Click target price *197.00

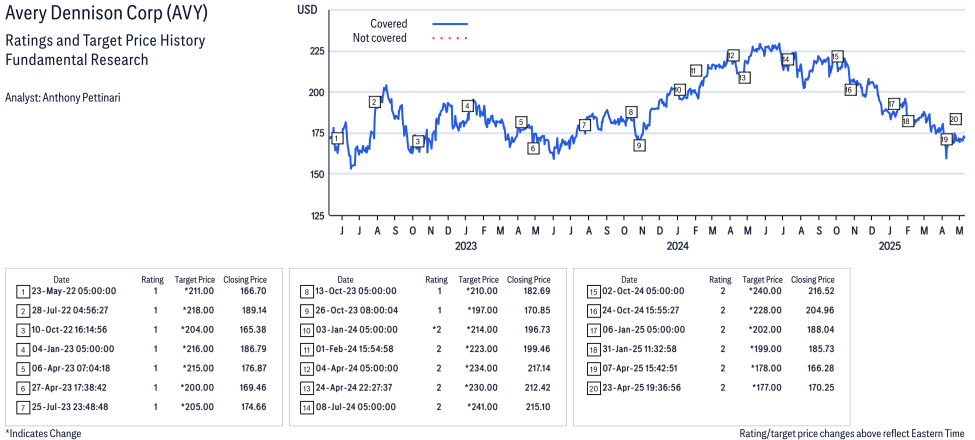[x=481, y=310]
